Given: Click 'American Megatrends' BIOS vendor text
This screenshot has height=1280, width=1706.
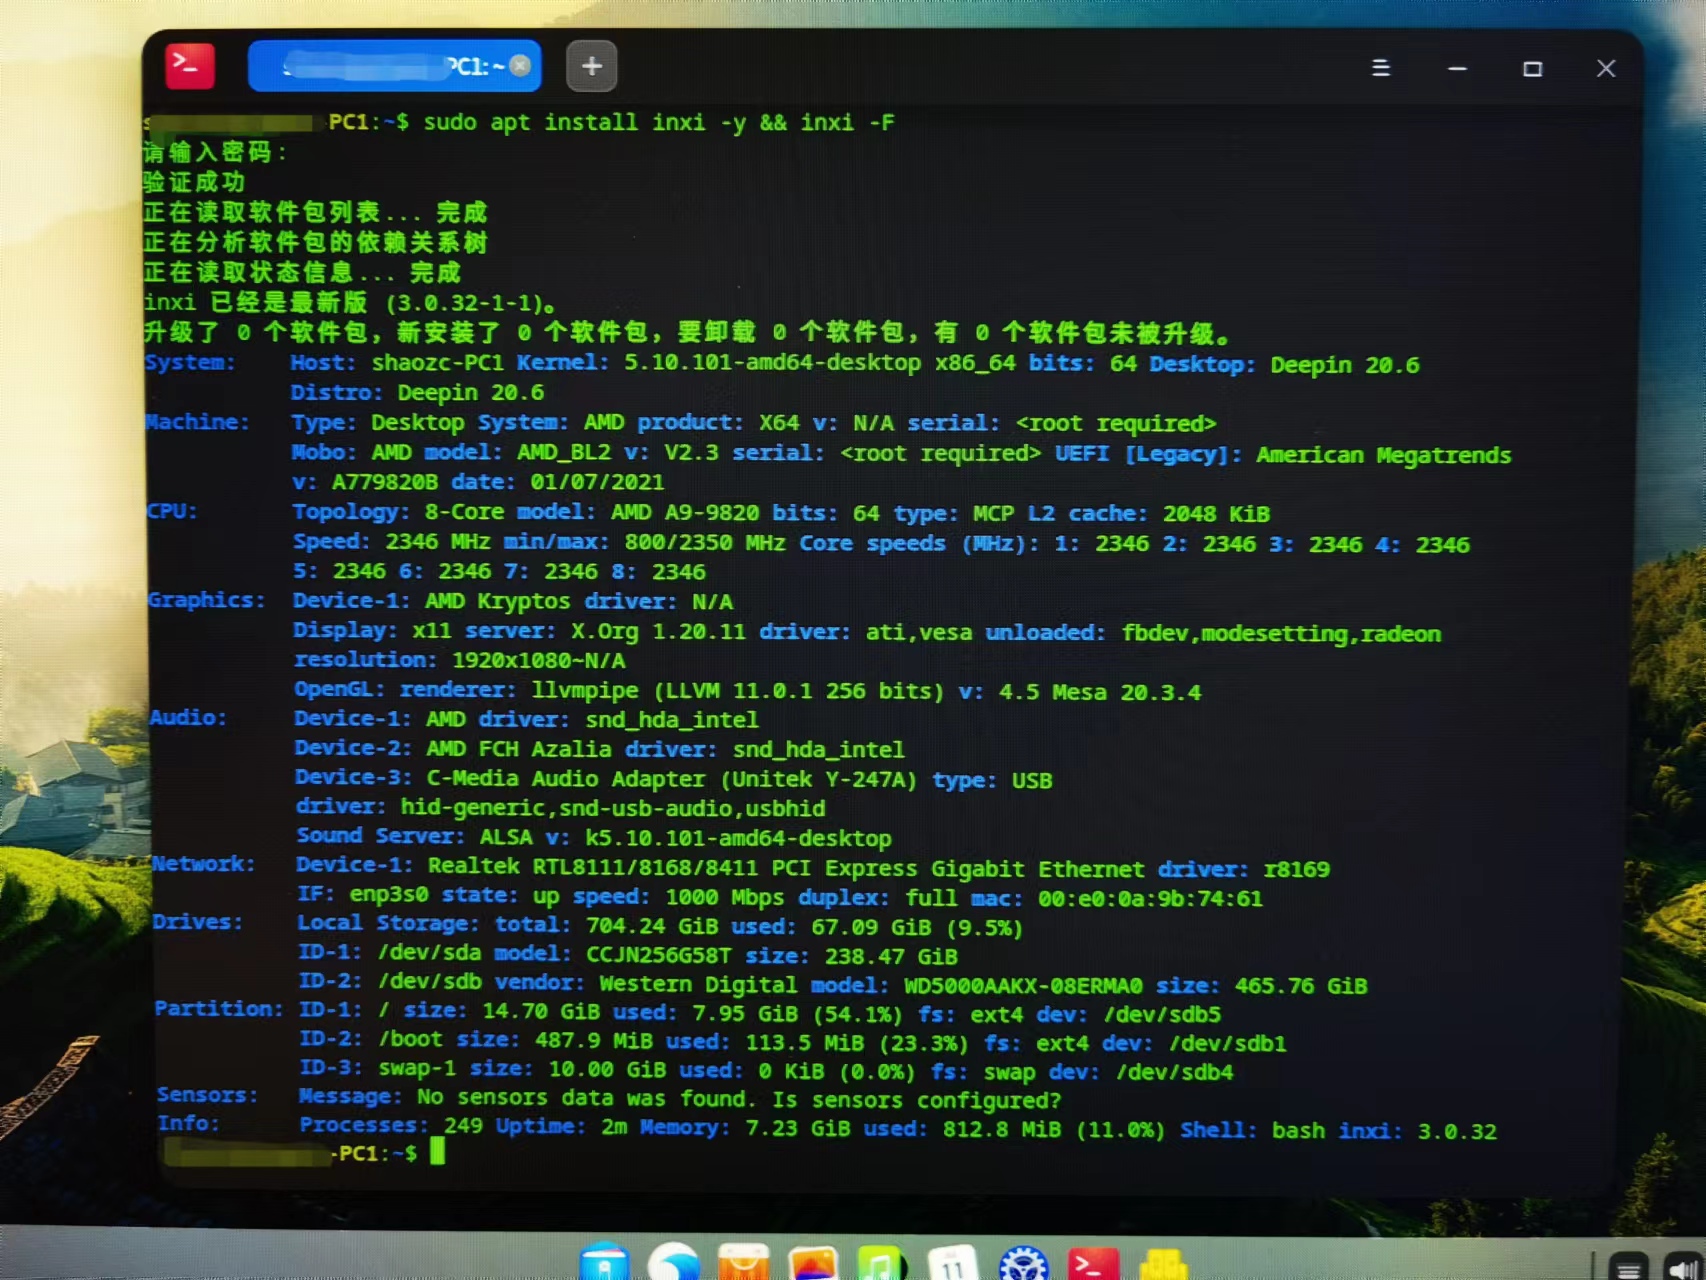Looking at the screenshot, I should click(1384, 455).
